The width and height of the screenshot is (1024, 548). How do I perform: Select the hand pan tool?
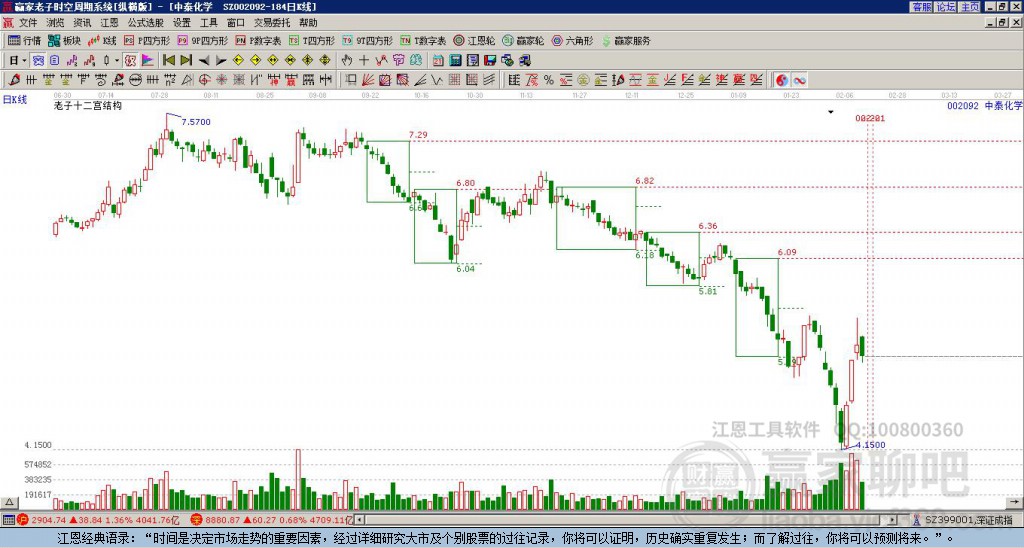(346, 61)
